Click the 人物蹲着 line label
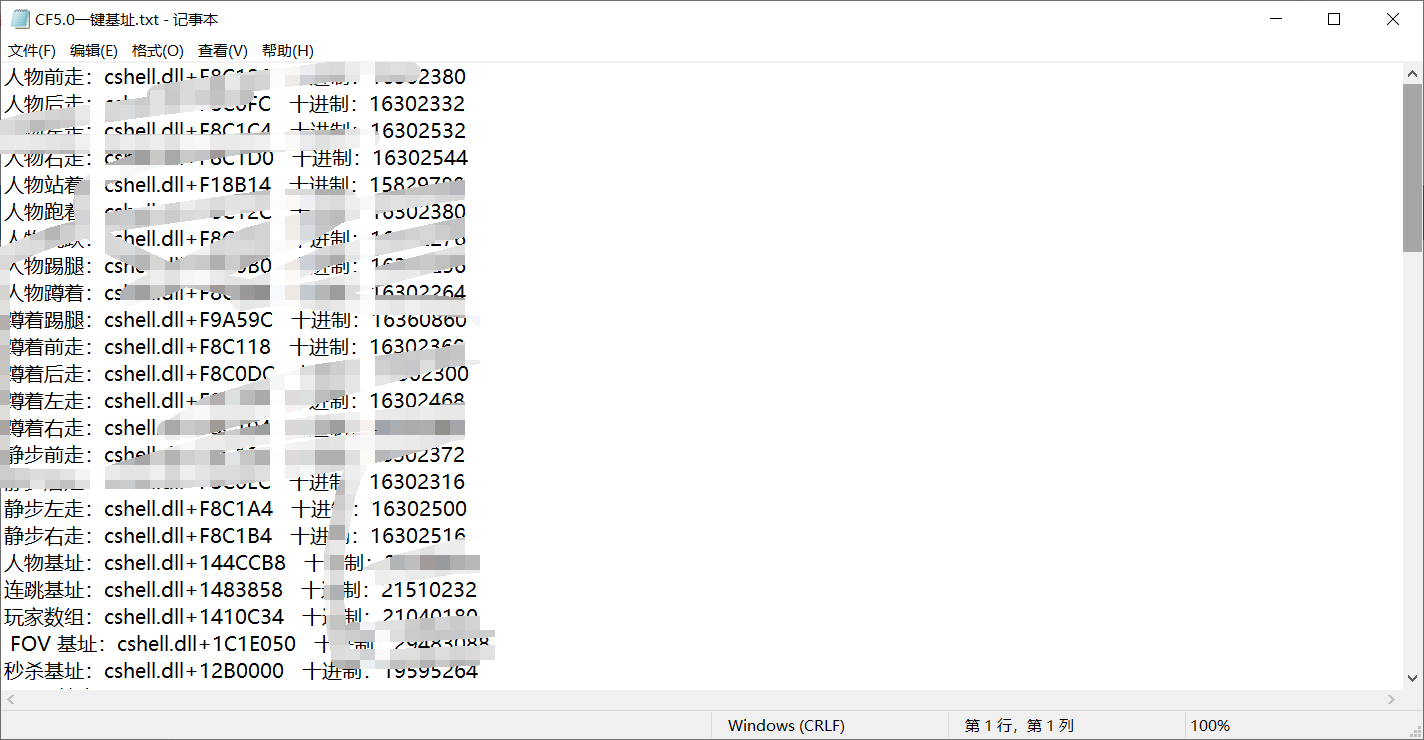 click(48, 293)
